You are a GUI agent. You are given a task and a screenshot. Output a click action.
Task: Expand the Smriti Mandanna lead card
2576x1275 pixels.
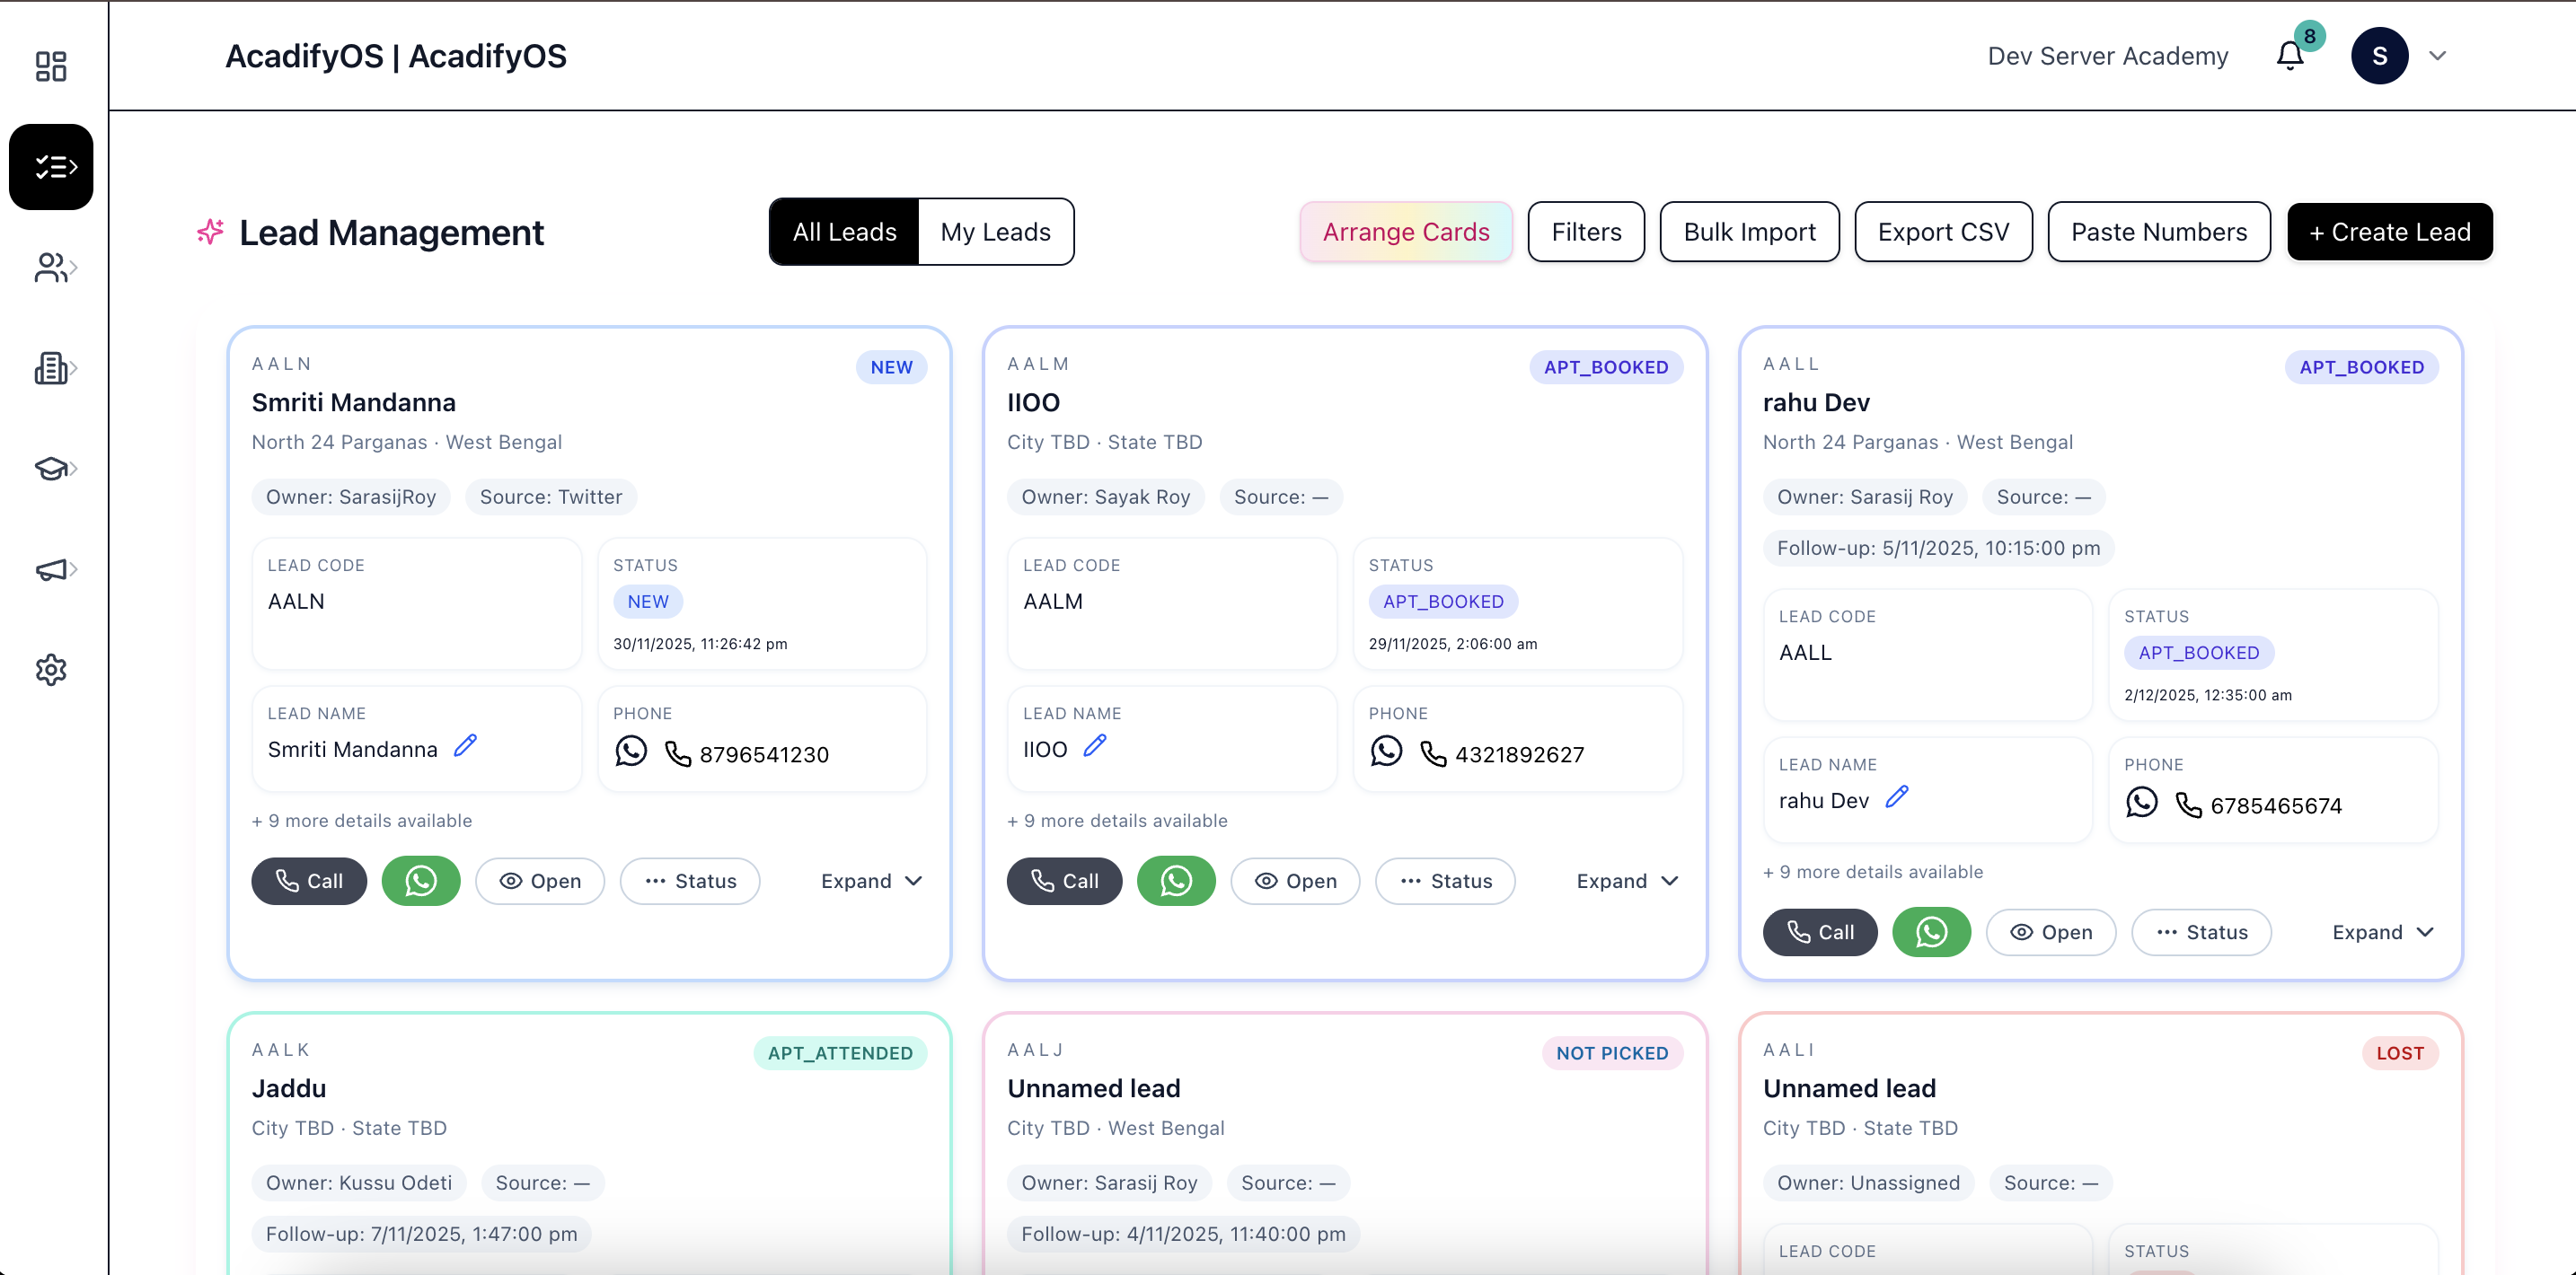click(x=871, y=881)
